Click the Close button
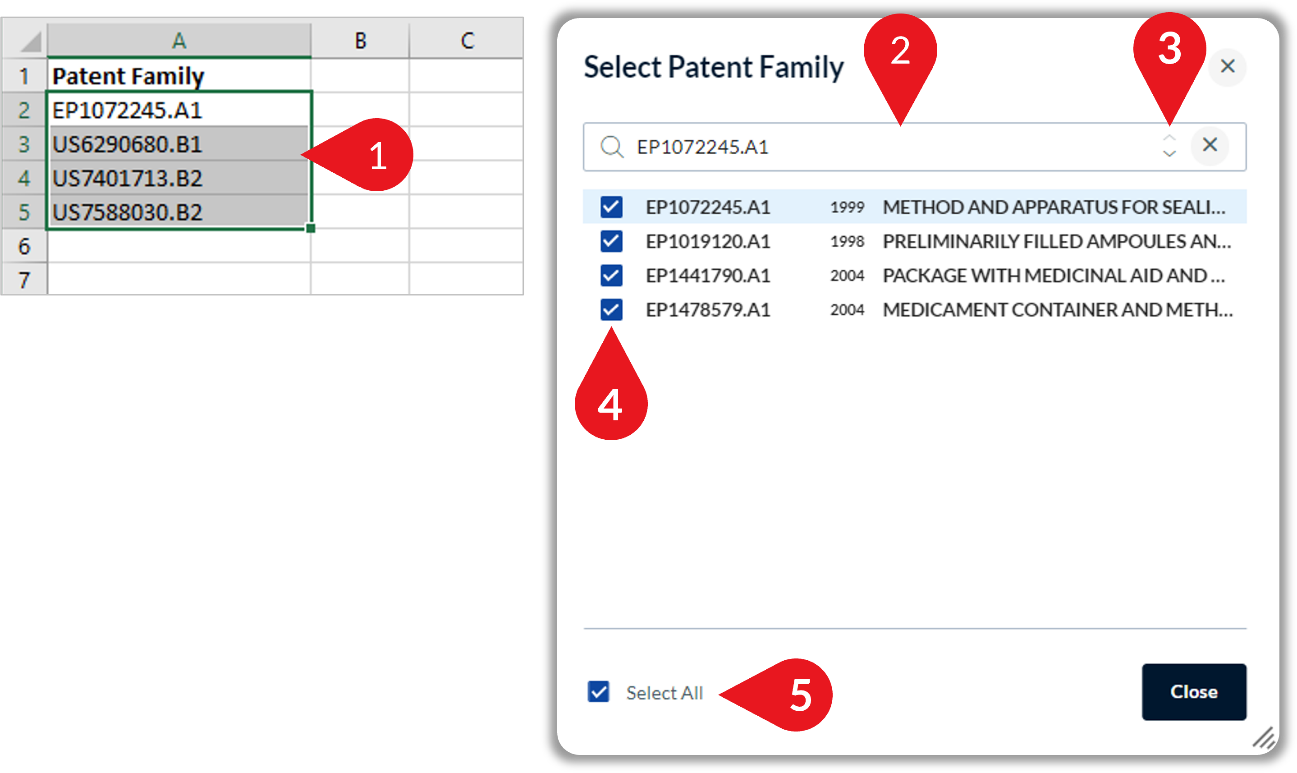This screenshot has width=1297, height=773. click(x=1194, y=692)
